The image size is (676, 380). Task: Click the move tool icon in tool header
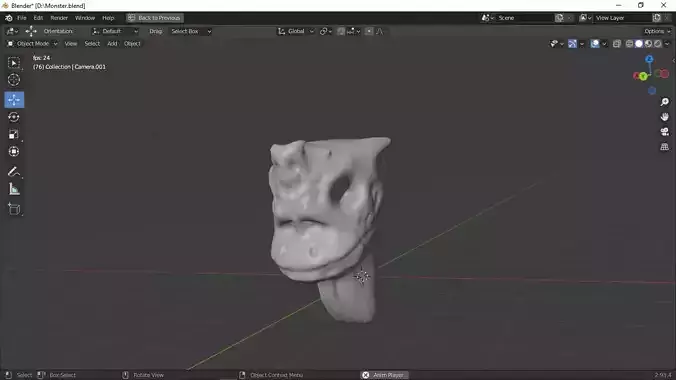point(31,31)
